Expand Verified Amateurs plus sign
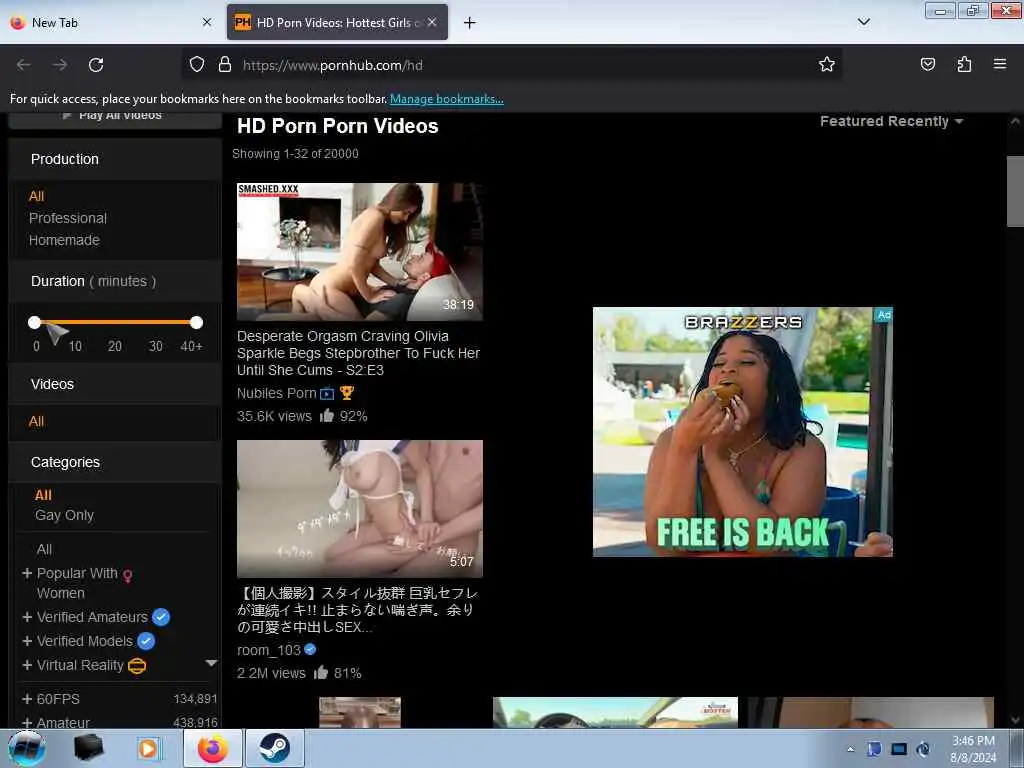 click(27, 617)
